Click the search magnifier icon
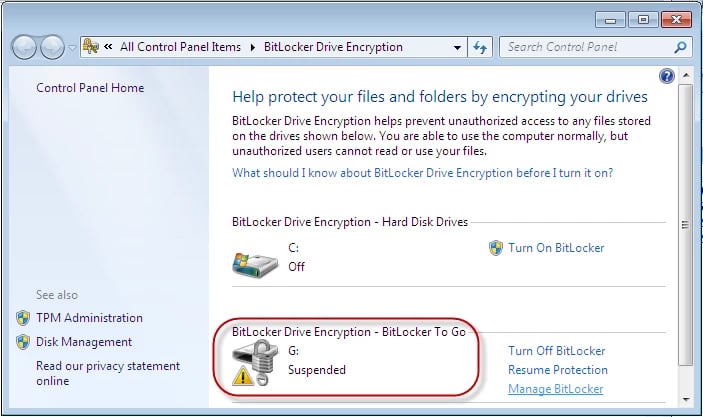703x417 pixels. click(680, 47)
